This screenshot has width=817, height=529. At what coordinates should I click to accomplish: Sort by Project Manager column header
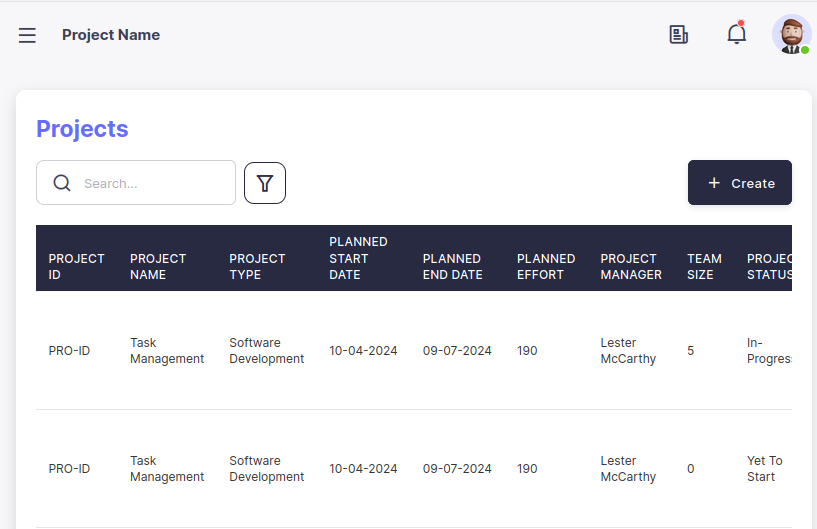point(631,266)
